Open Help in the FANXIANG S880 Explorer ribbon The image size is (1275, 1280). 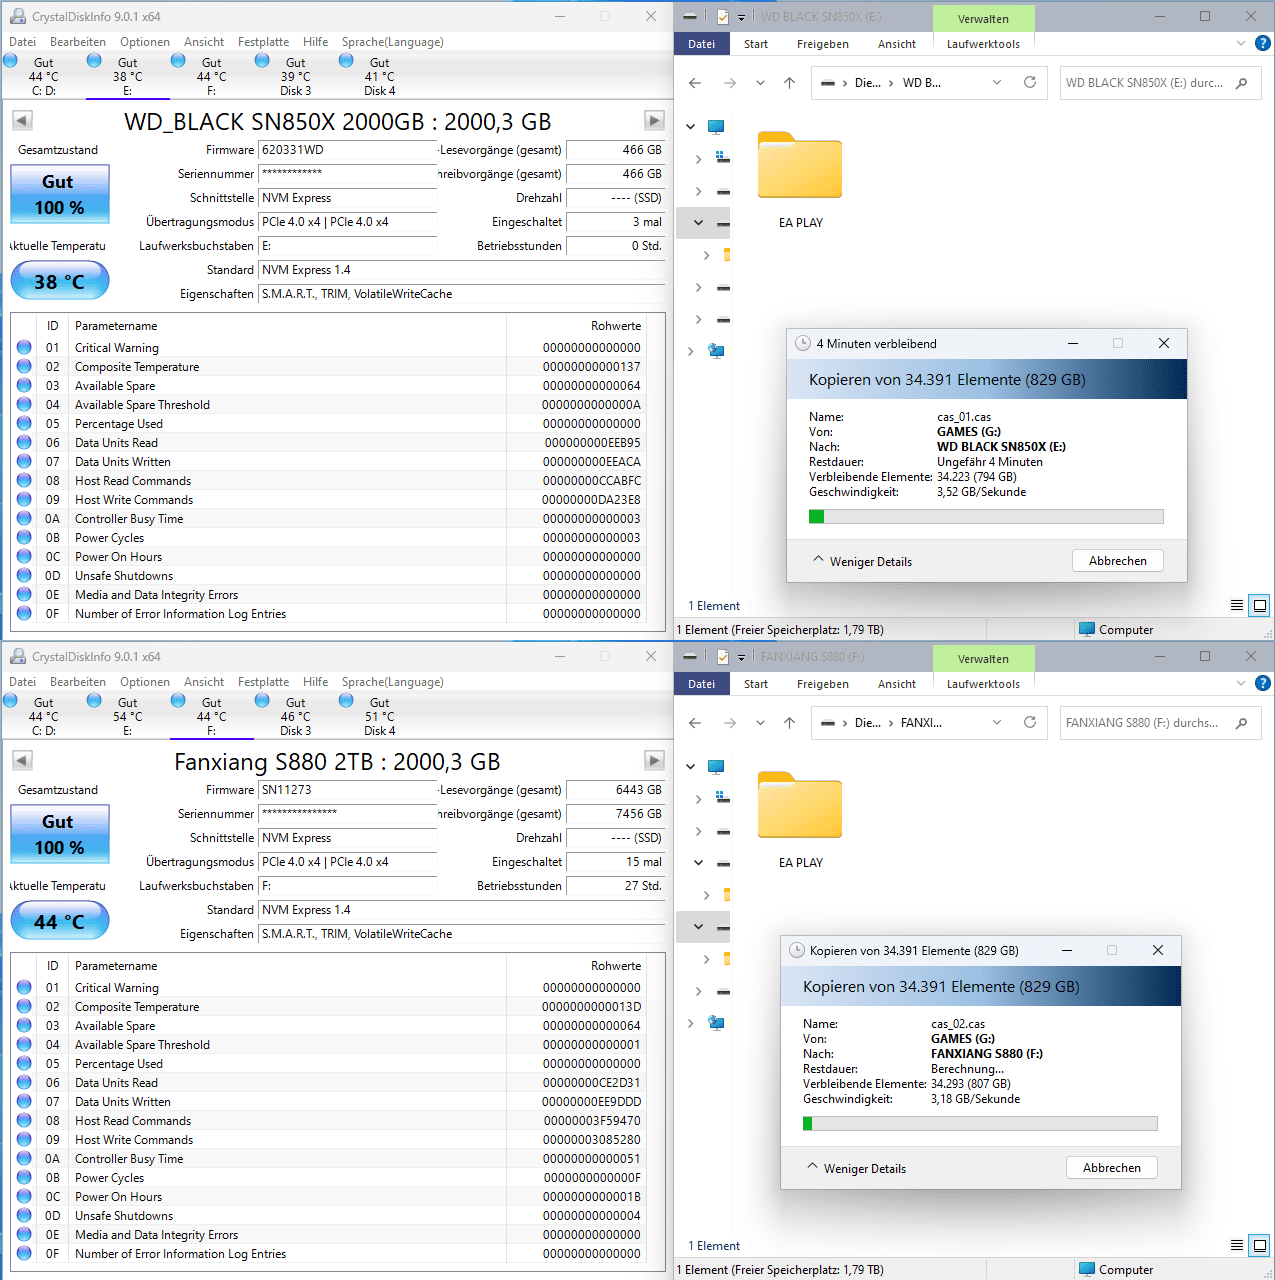(x=1263, y=683)
